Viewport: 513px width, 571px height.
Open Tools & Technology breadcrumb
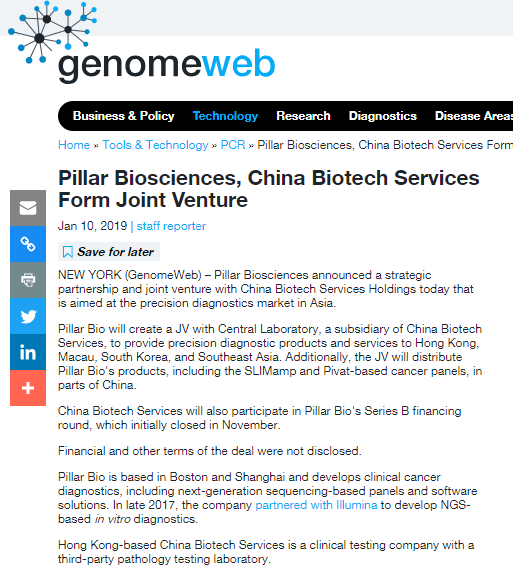[x=155, y=145]
